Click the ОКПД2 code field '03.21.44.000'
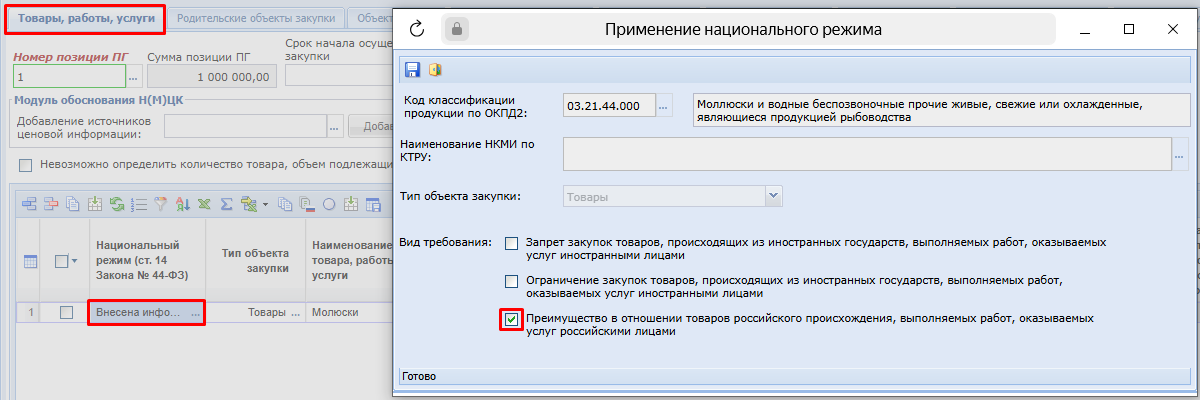1200x400 pixels. tap(609, 104)
